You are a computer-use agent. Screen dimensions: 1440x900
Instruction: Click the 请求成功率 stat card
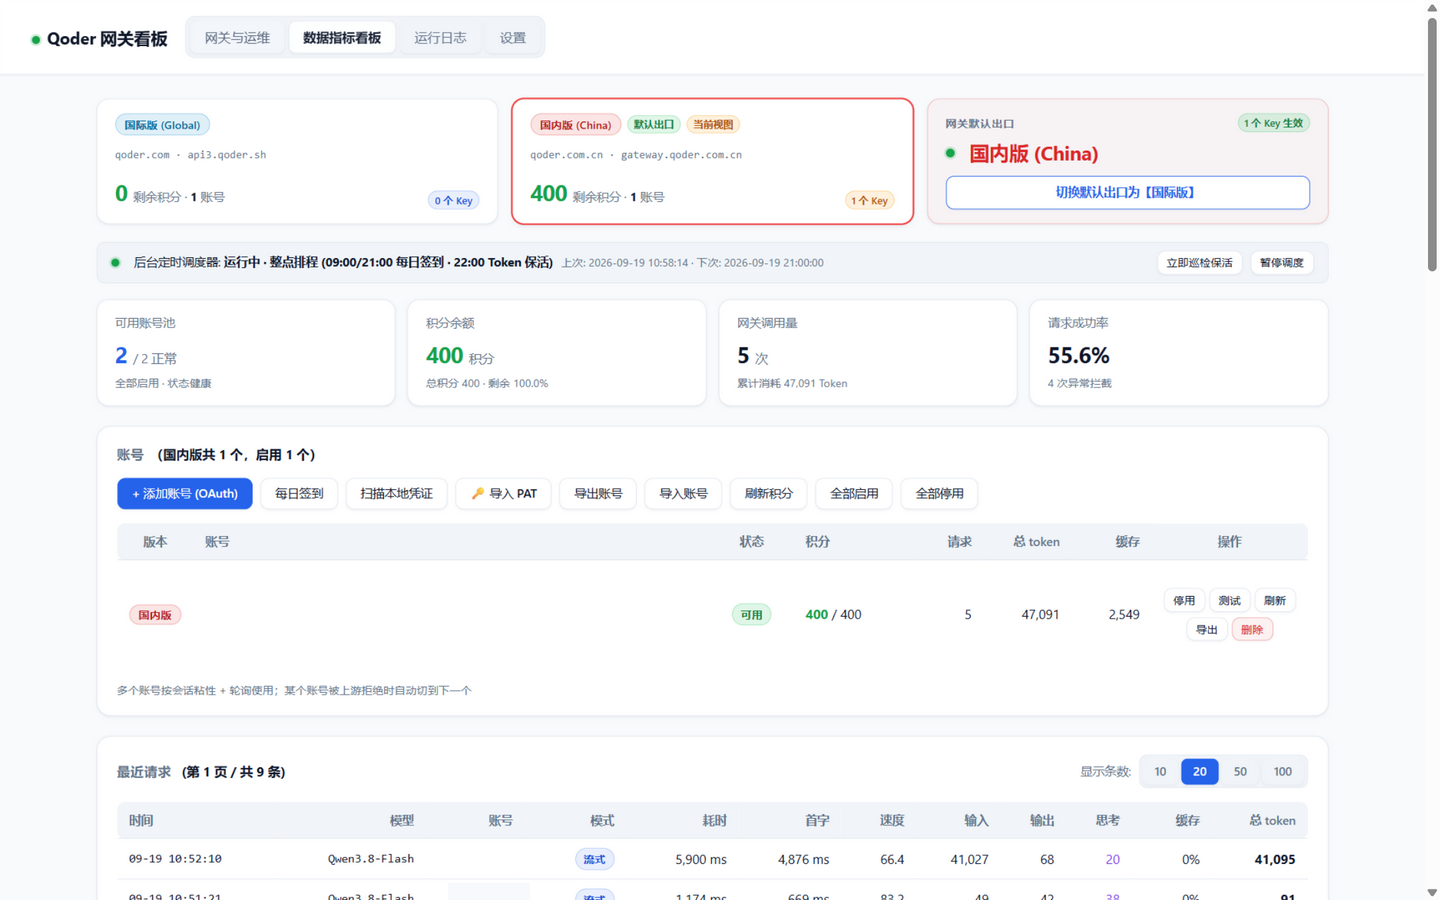click(1179, 353)
